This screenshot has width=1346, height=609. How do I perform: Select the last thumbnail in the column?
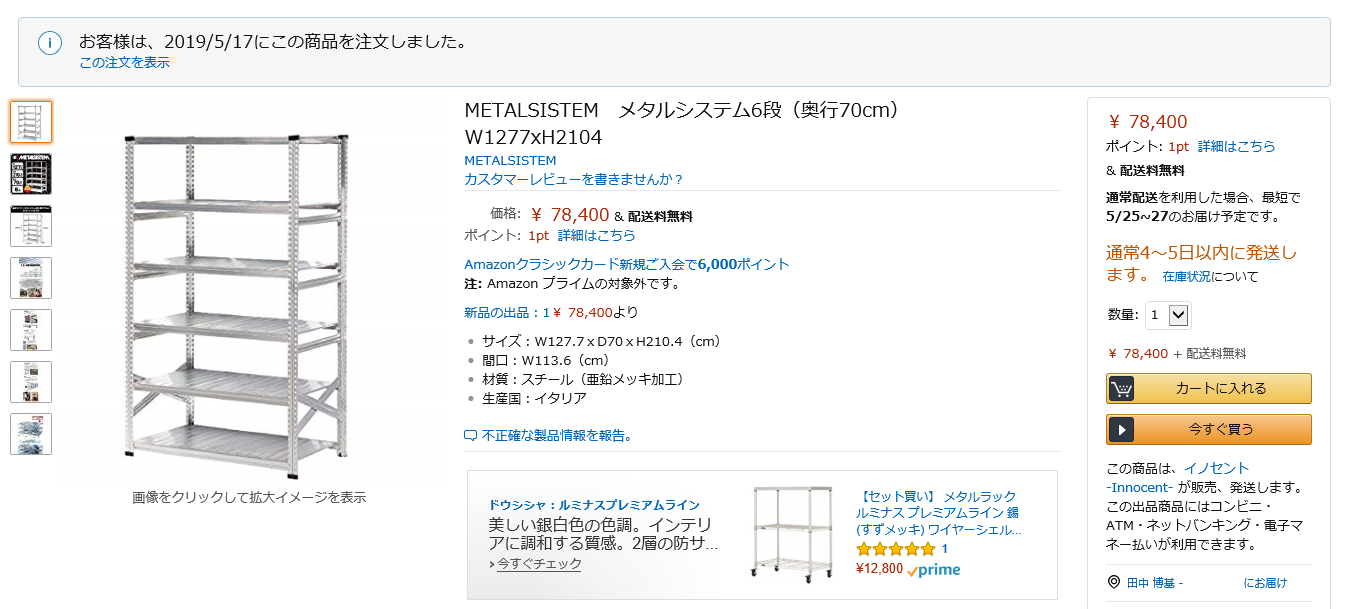(31, 434)
